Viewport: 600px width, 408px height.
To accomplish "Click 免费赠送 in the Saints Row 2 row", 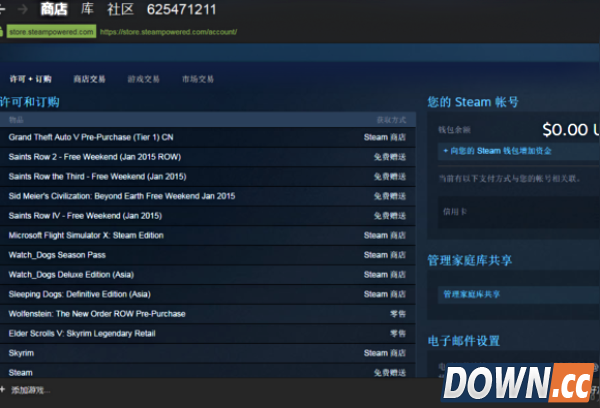I will 390,157.
